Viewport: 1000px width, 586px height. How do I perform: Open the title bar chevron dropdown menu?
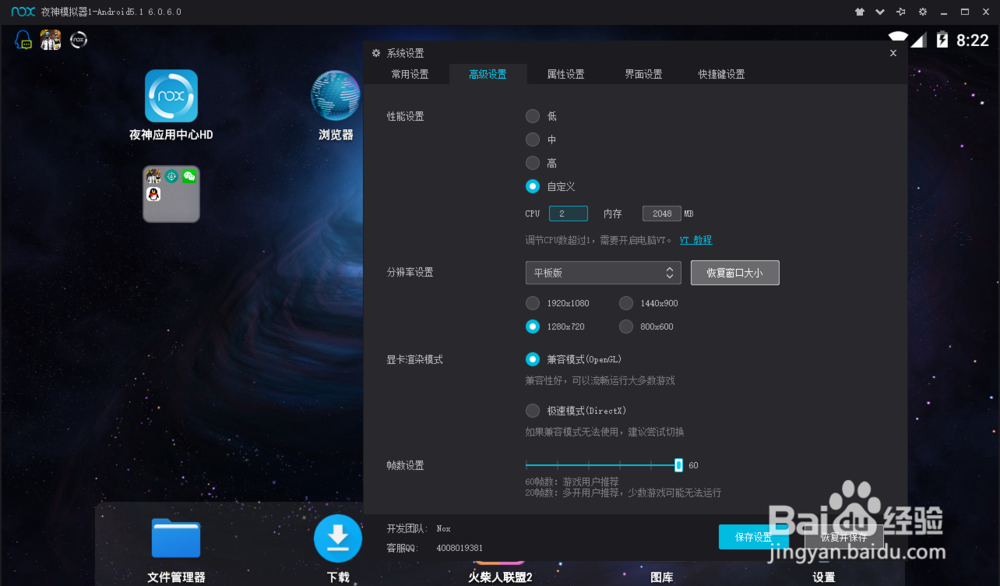click(x=880, y=11)
